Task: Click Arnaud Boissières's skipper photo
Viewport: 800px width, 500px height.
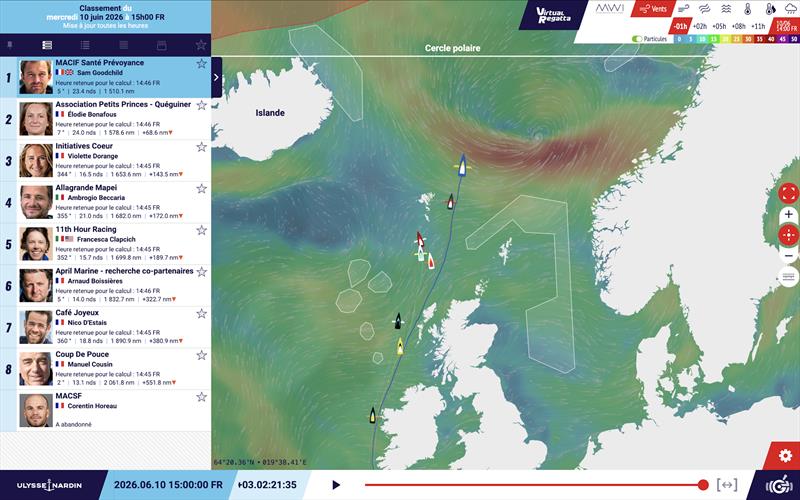Action: click(x=36, y=286)
